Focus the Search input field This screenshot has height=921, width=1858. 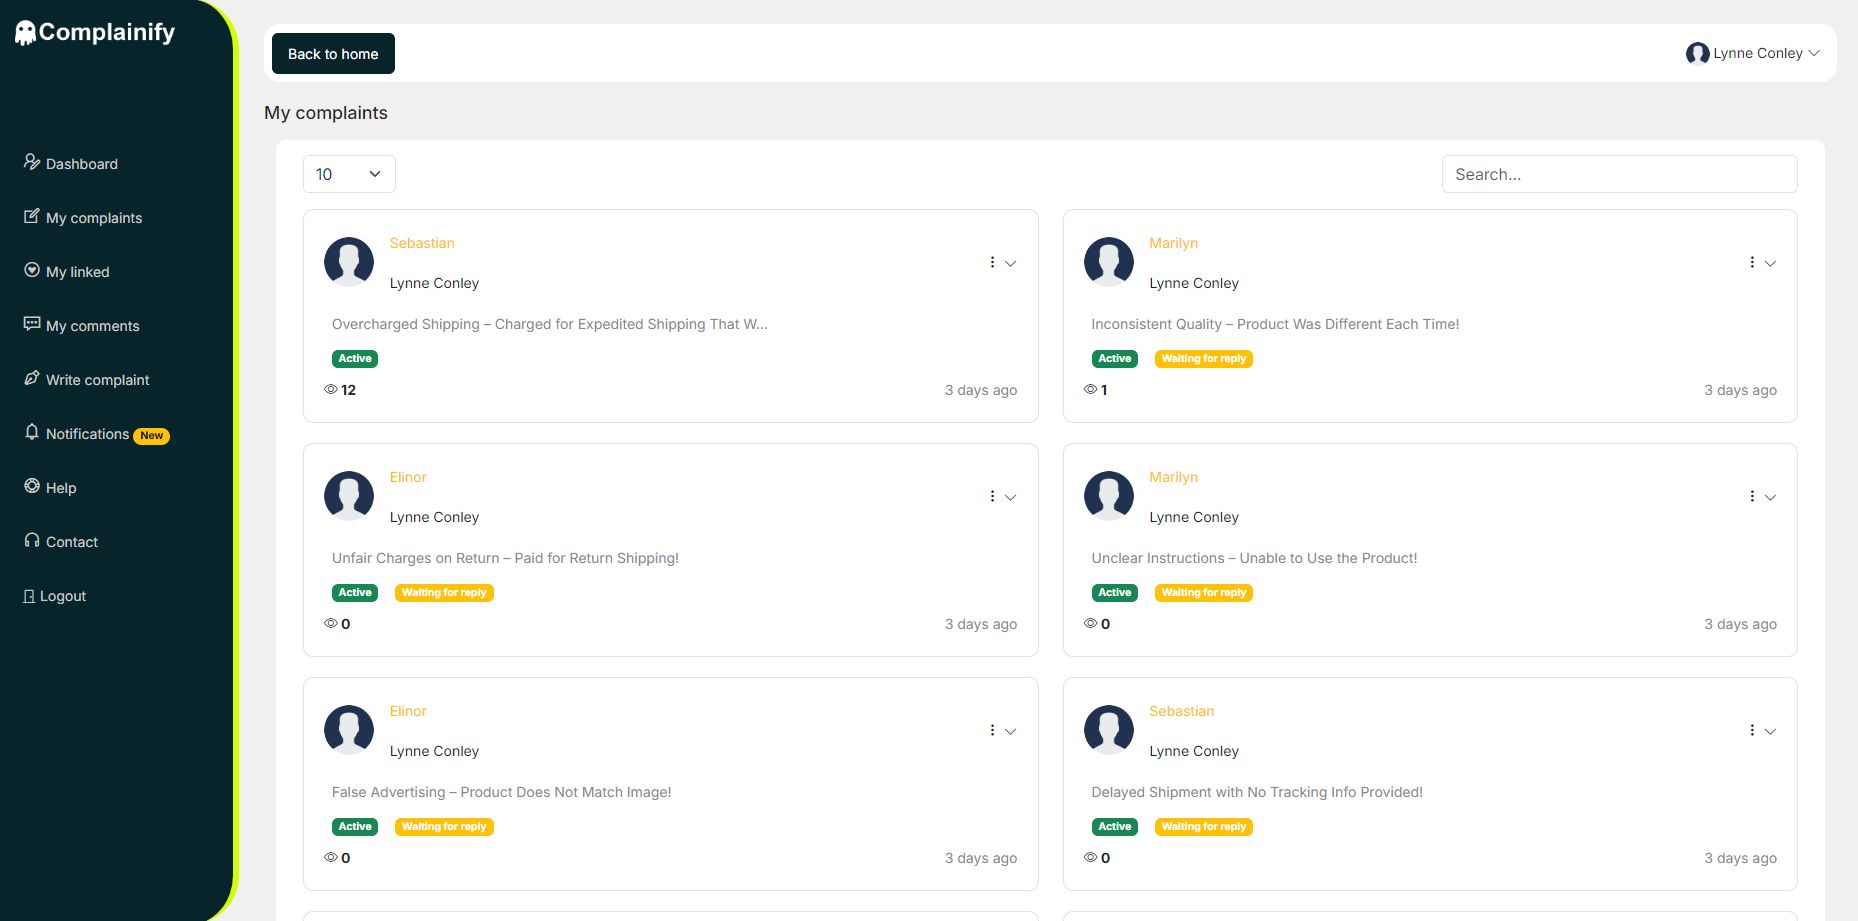coord(1619,174)
